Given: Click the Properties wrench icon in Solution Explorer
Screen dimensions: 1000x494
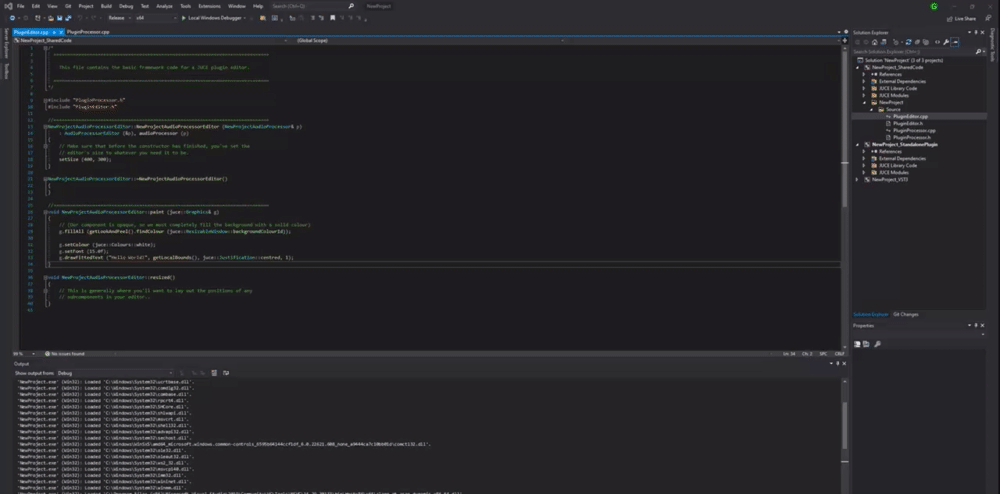Looking at the screenshot, I should click(x=946, y=42).
